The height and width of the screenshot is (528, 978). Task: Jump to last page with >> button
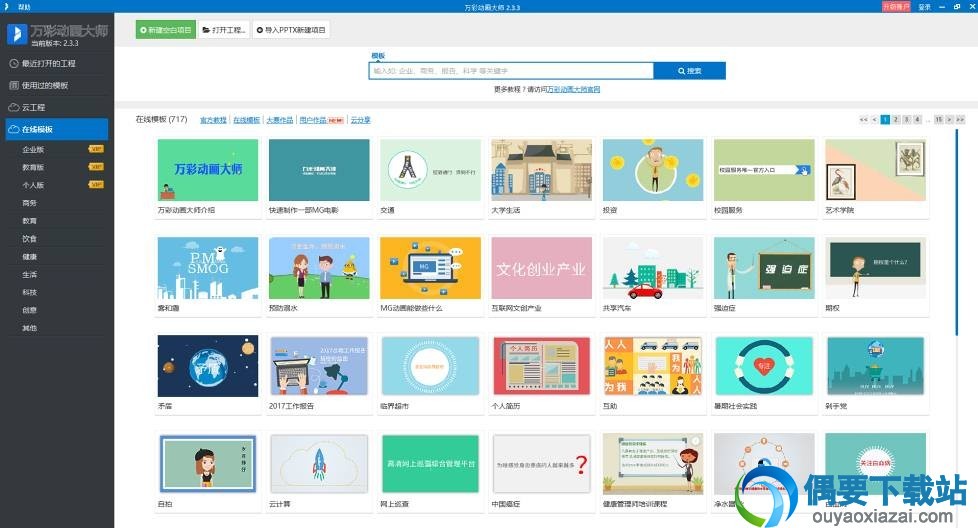(960, 119)
